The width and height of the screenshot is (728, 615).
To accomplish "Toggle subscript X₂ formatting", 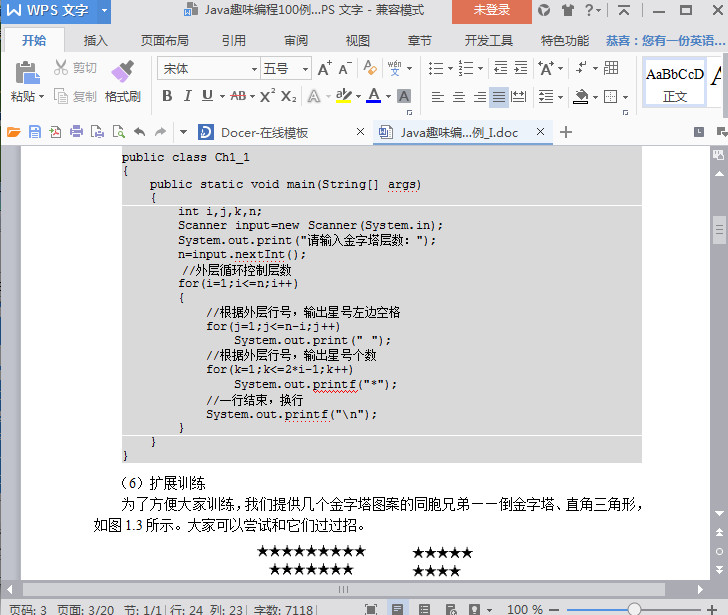I will [x=288, y=97].
